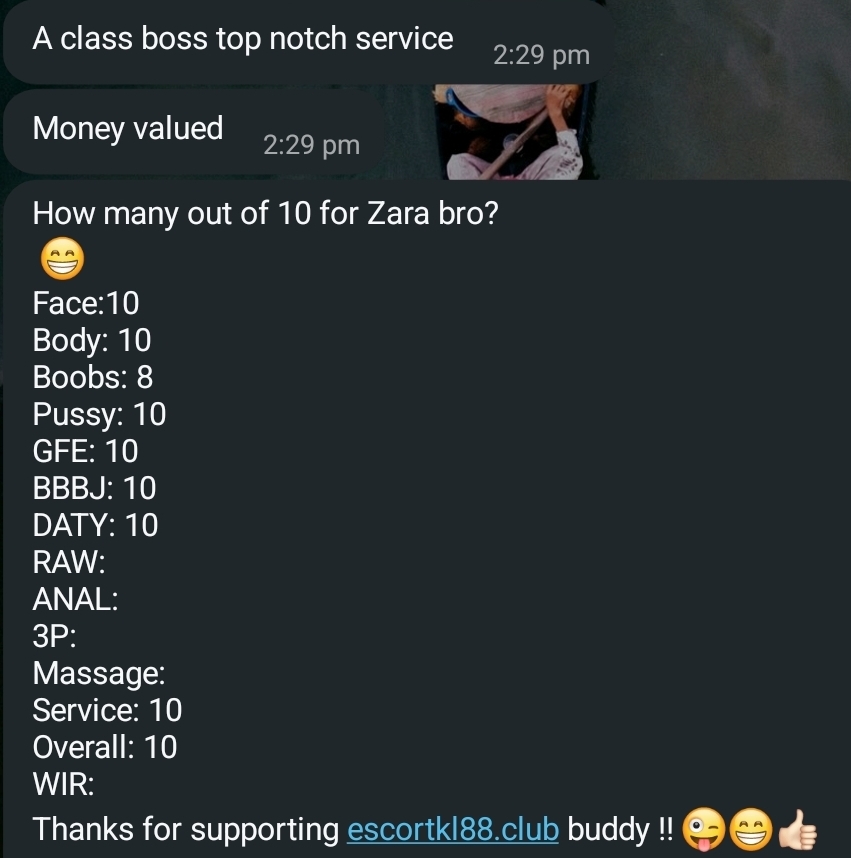Tap the grinning emoji before thumbs up

click(751, 830)
